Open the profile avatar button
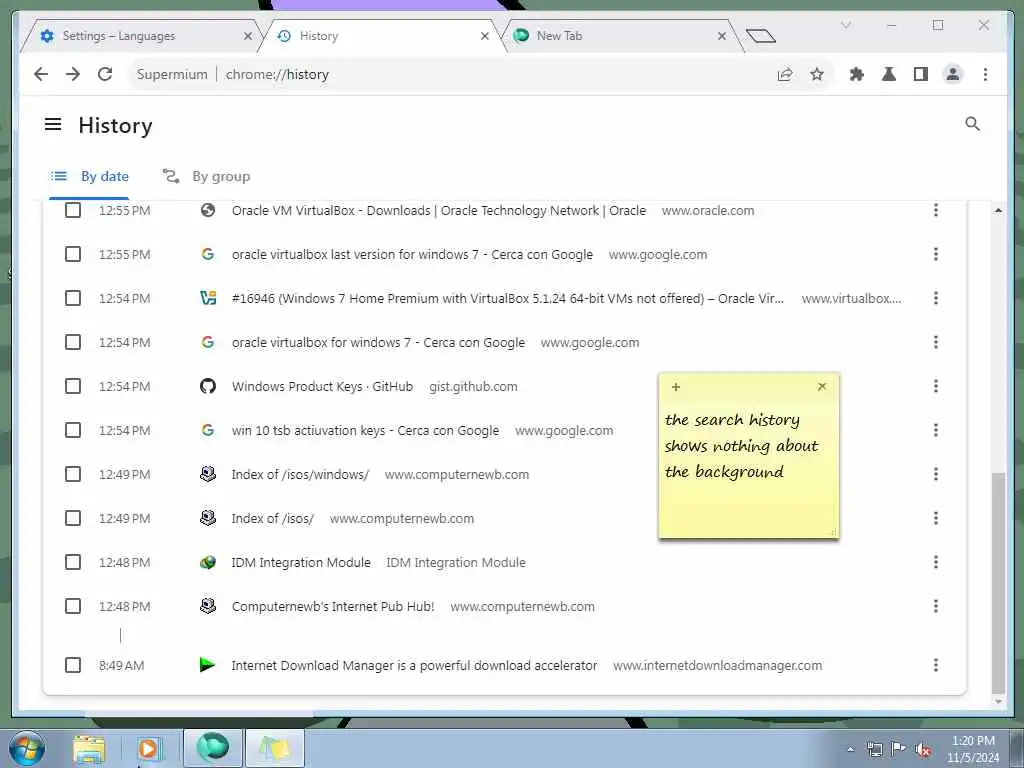This screenshot has height=768, width=1024. (953, 74)
